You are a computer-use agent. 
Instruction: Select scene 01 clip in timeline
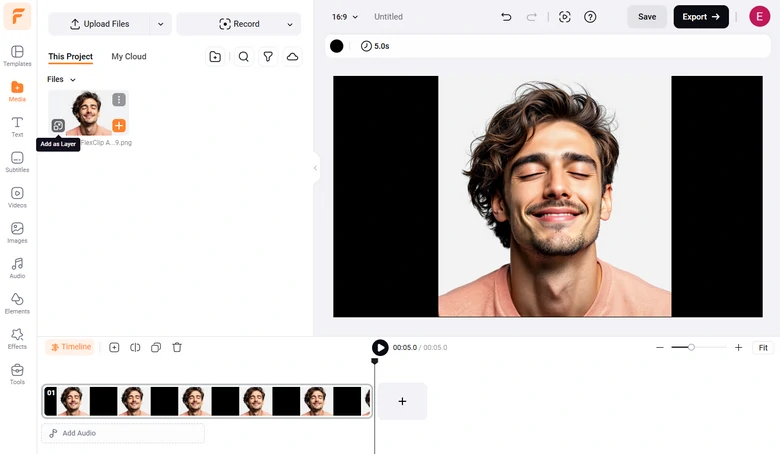207,401
